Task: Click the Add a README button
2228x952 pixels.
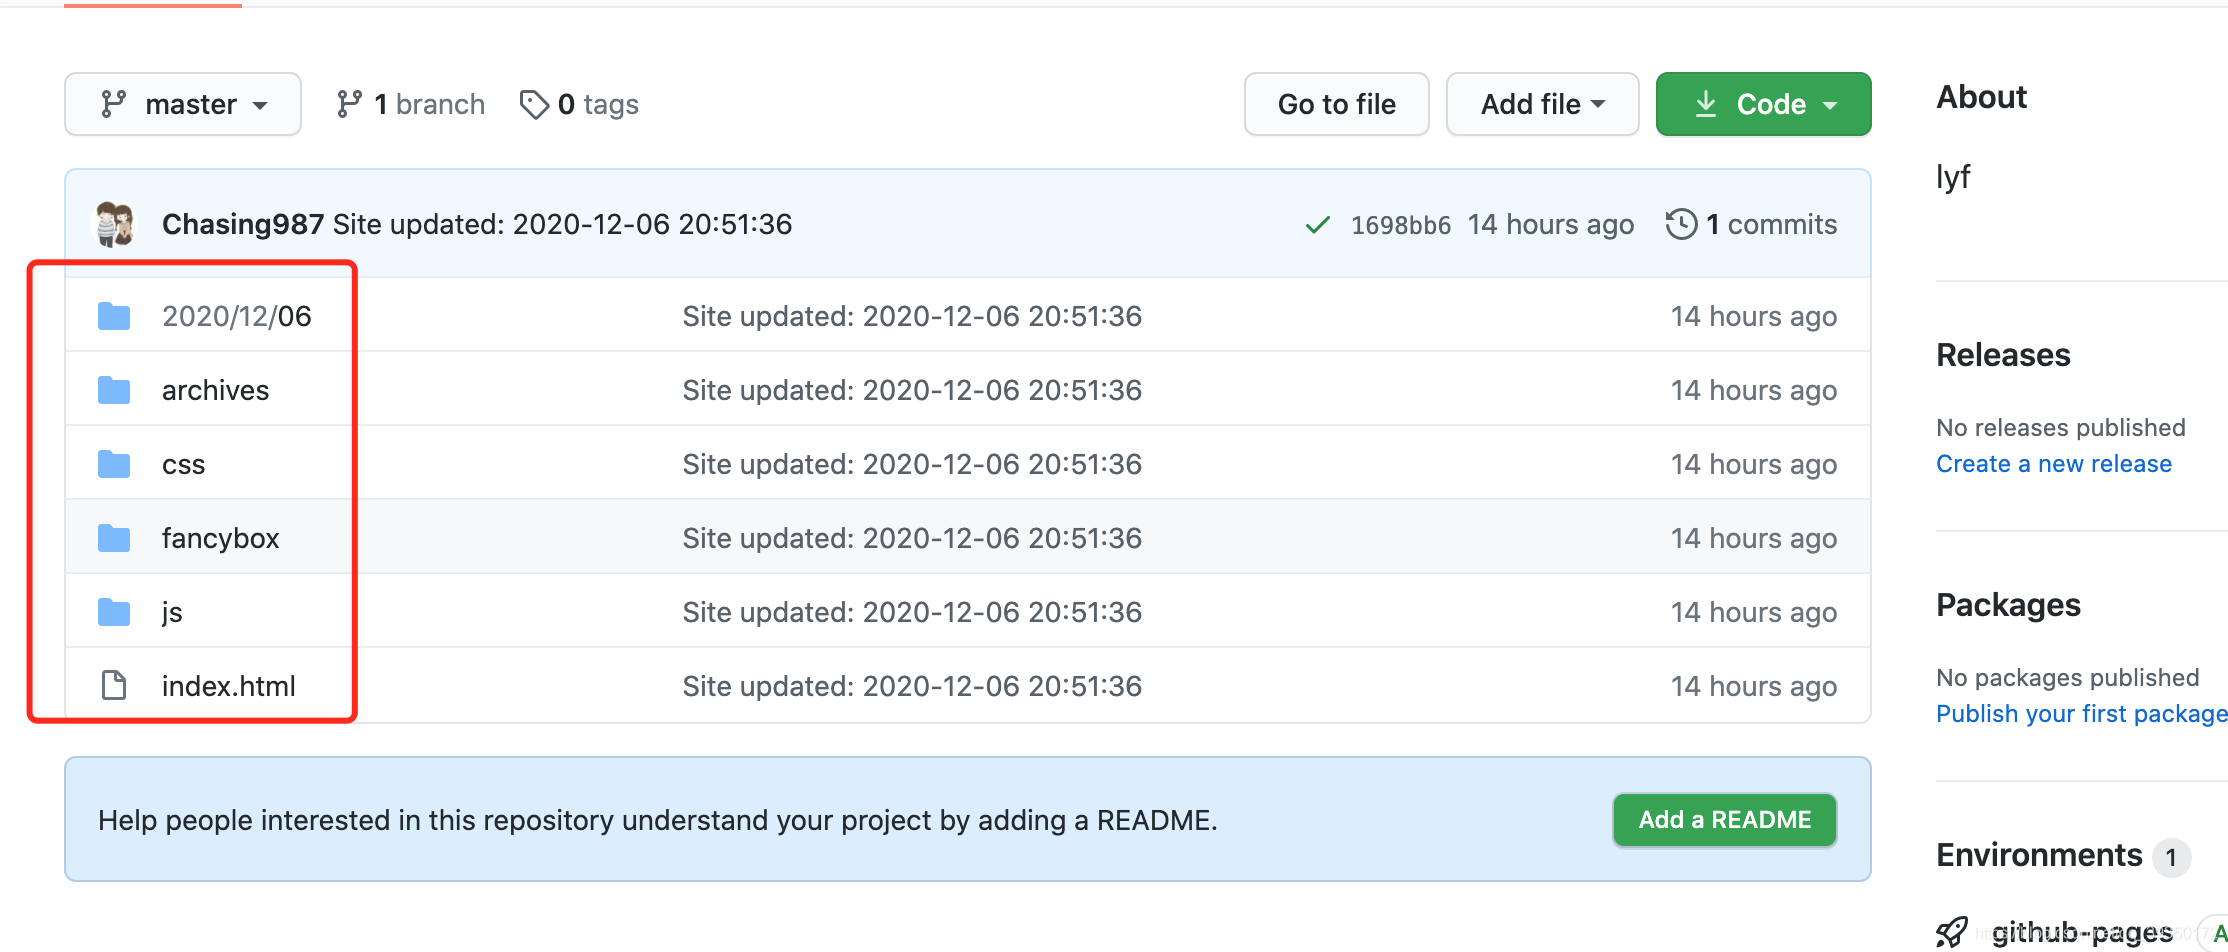Action: pyautogui.click(x=1725, y=820)
